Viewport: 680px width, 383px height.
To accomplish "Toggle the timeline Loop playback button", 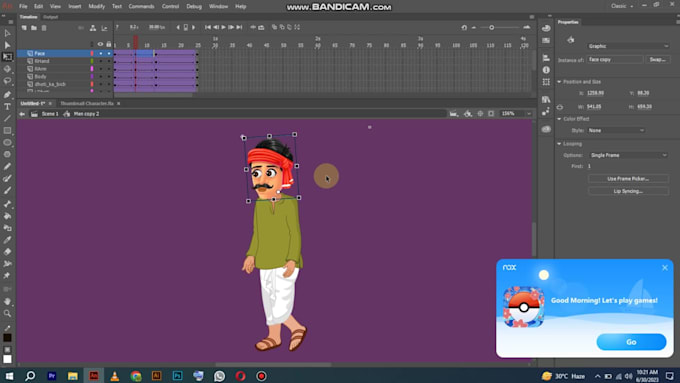I will coord(261,27).
